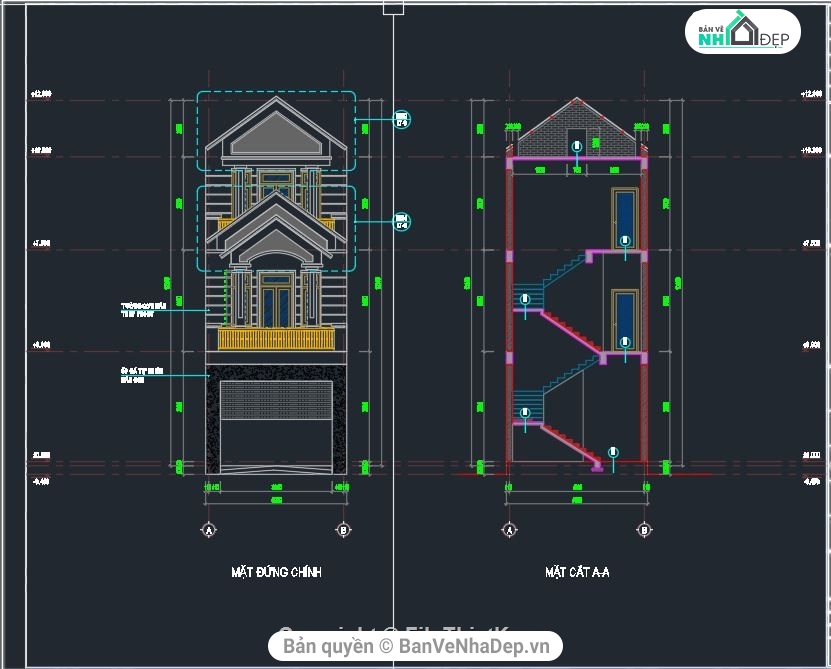Click grid bubble A below section A-A
Viewport: 831px width, 669px height.
510,529
